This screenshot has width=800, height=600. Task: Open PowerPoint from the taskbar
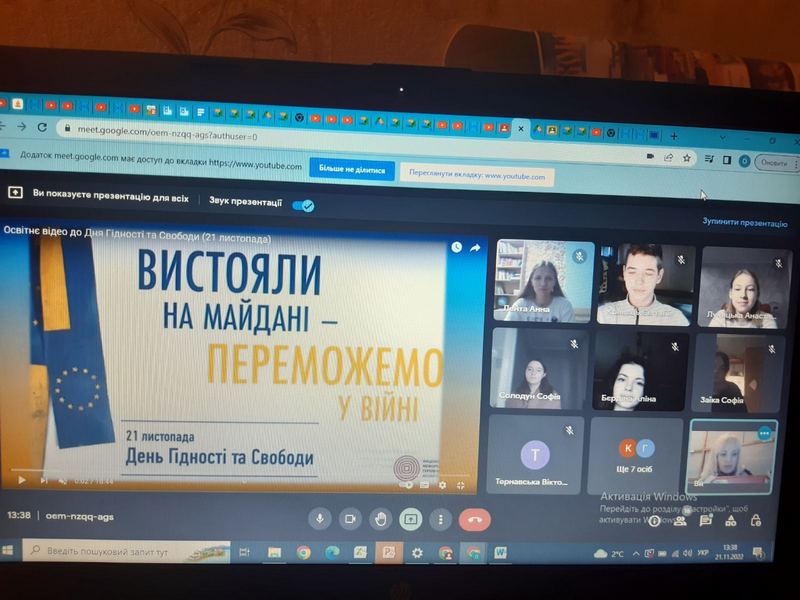coord(389,553)
